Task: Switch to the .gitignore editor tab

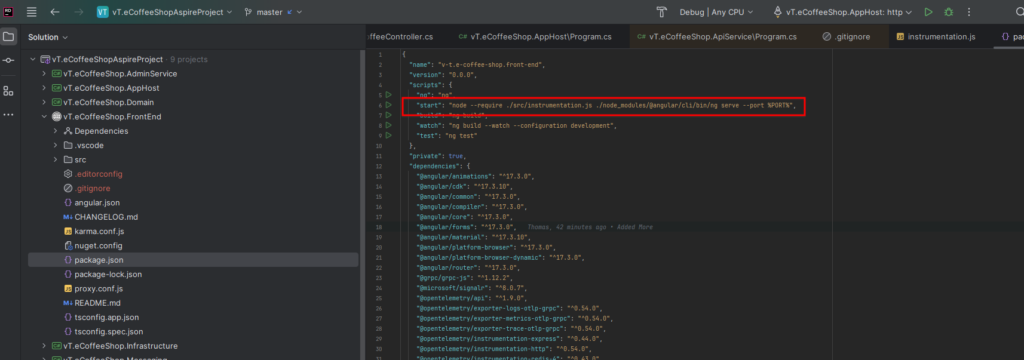Action: (x=847, y=37)
